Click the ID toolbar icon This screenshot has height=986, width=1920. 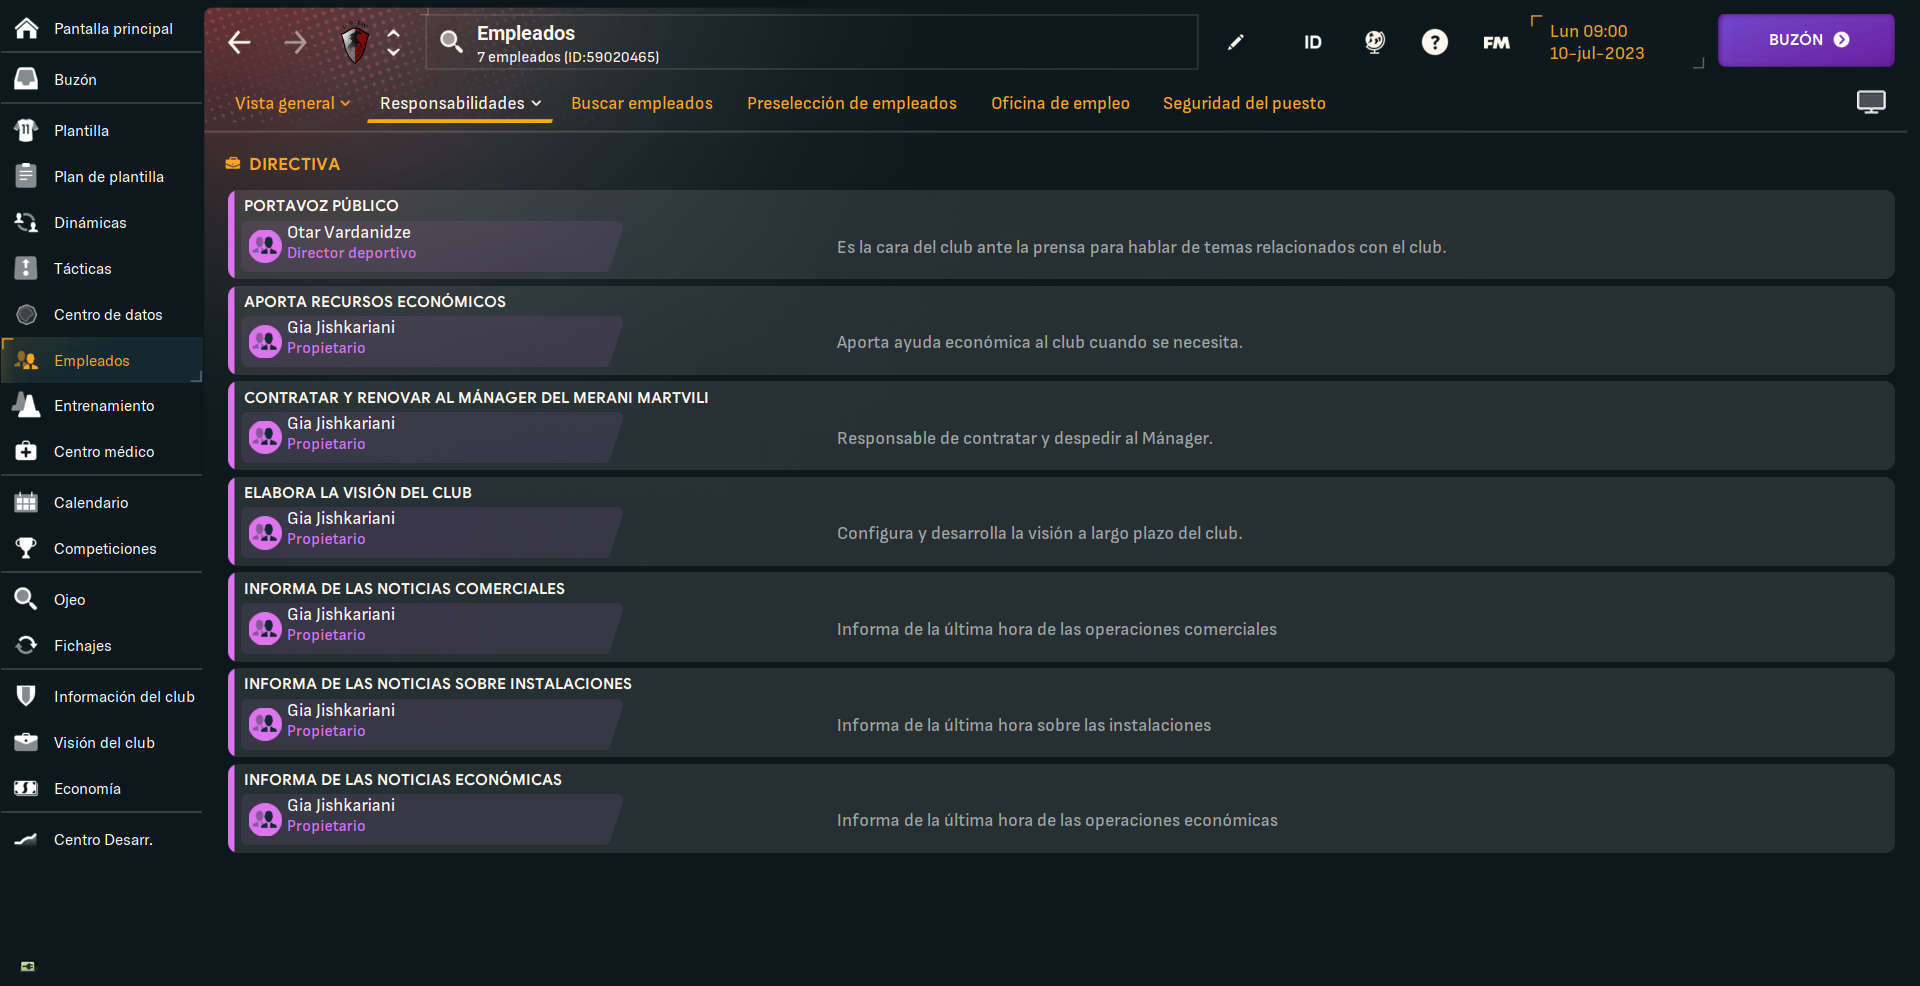click(1313, 42)
